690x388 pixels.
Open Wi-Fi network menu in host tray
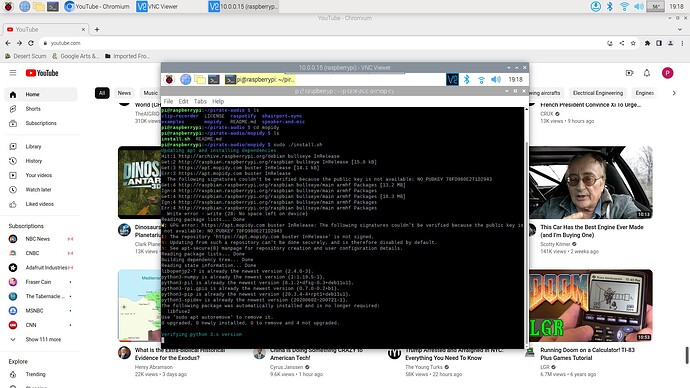(624, 6)
